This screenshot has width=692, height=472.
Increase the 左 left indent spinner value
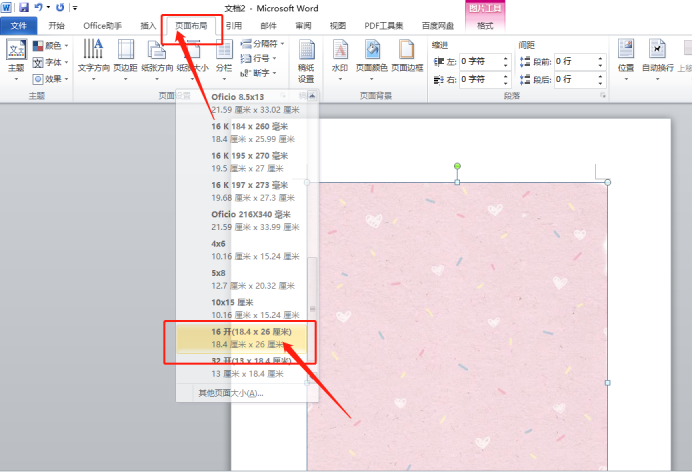point(503,58)
